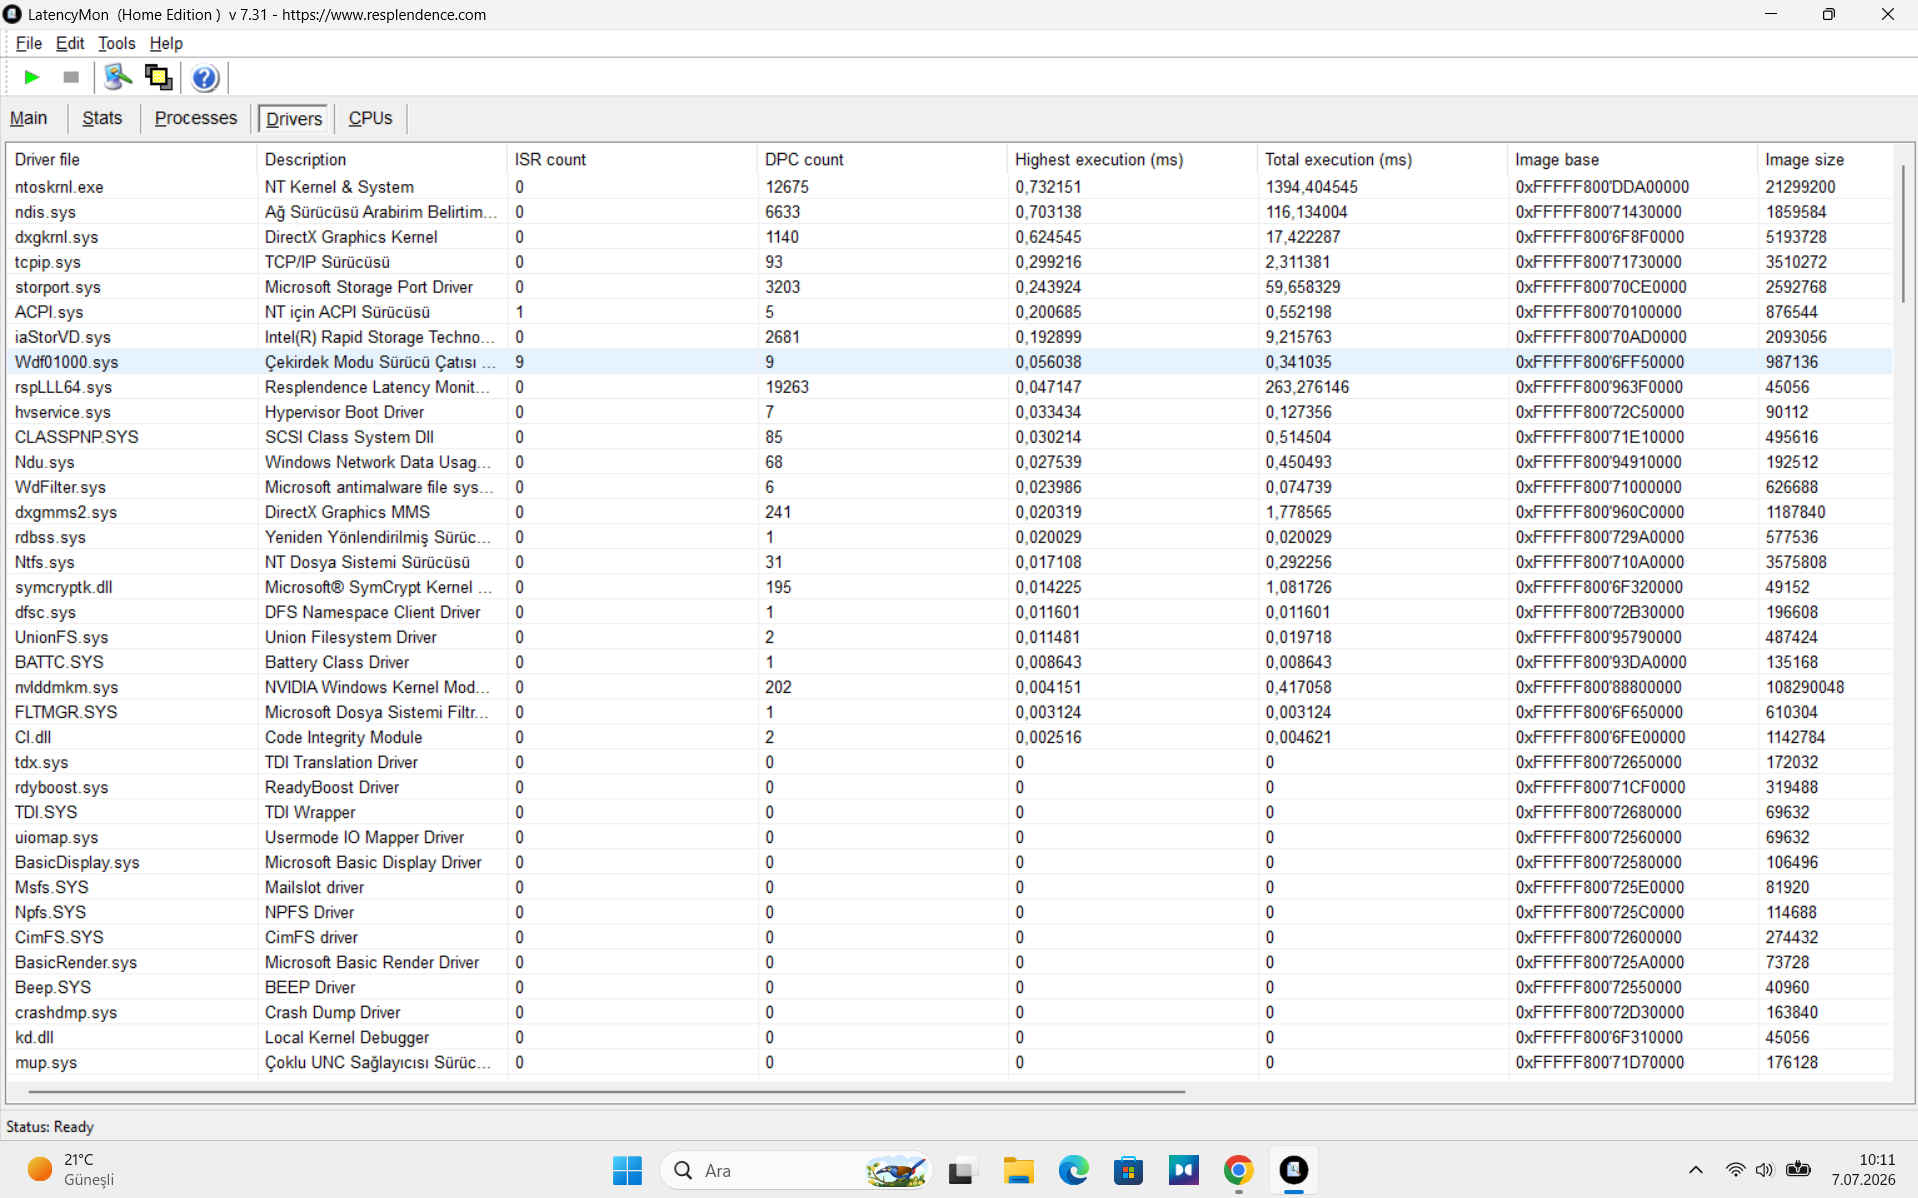Sort by the Image size column header

tap(1825, 159)
